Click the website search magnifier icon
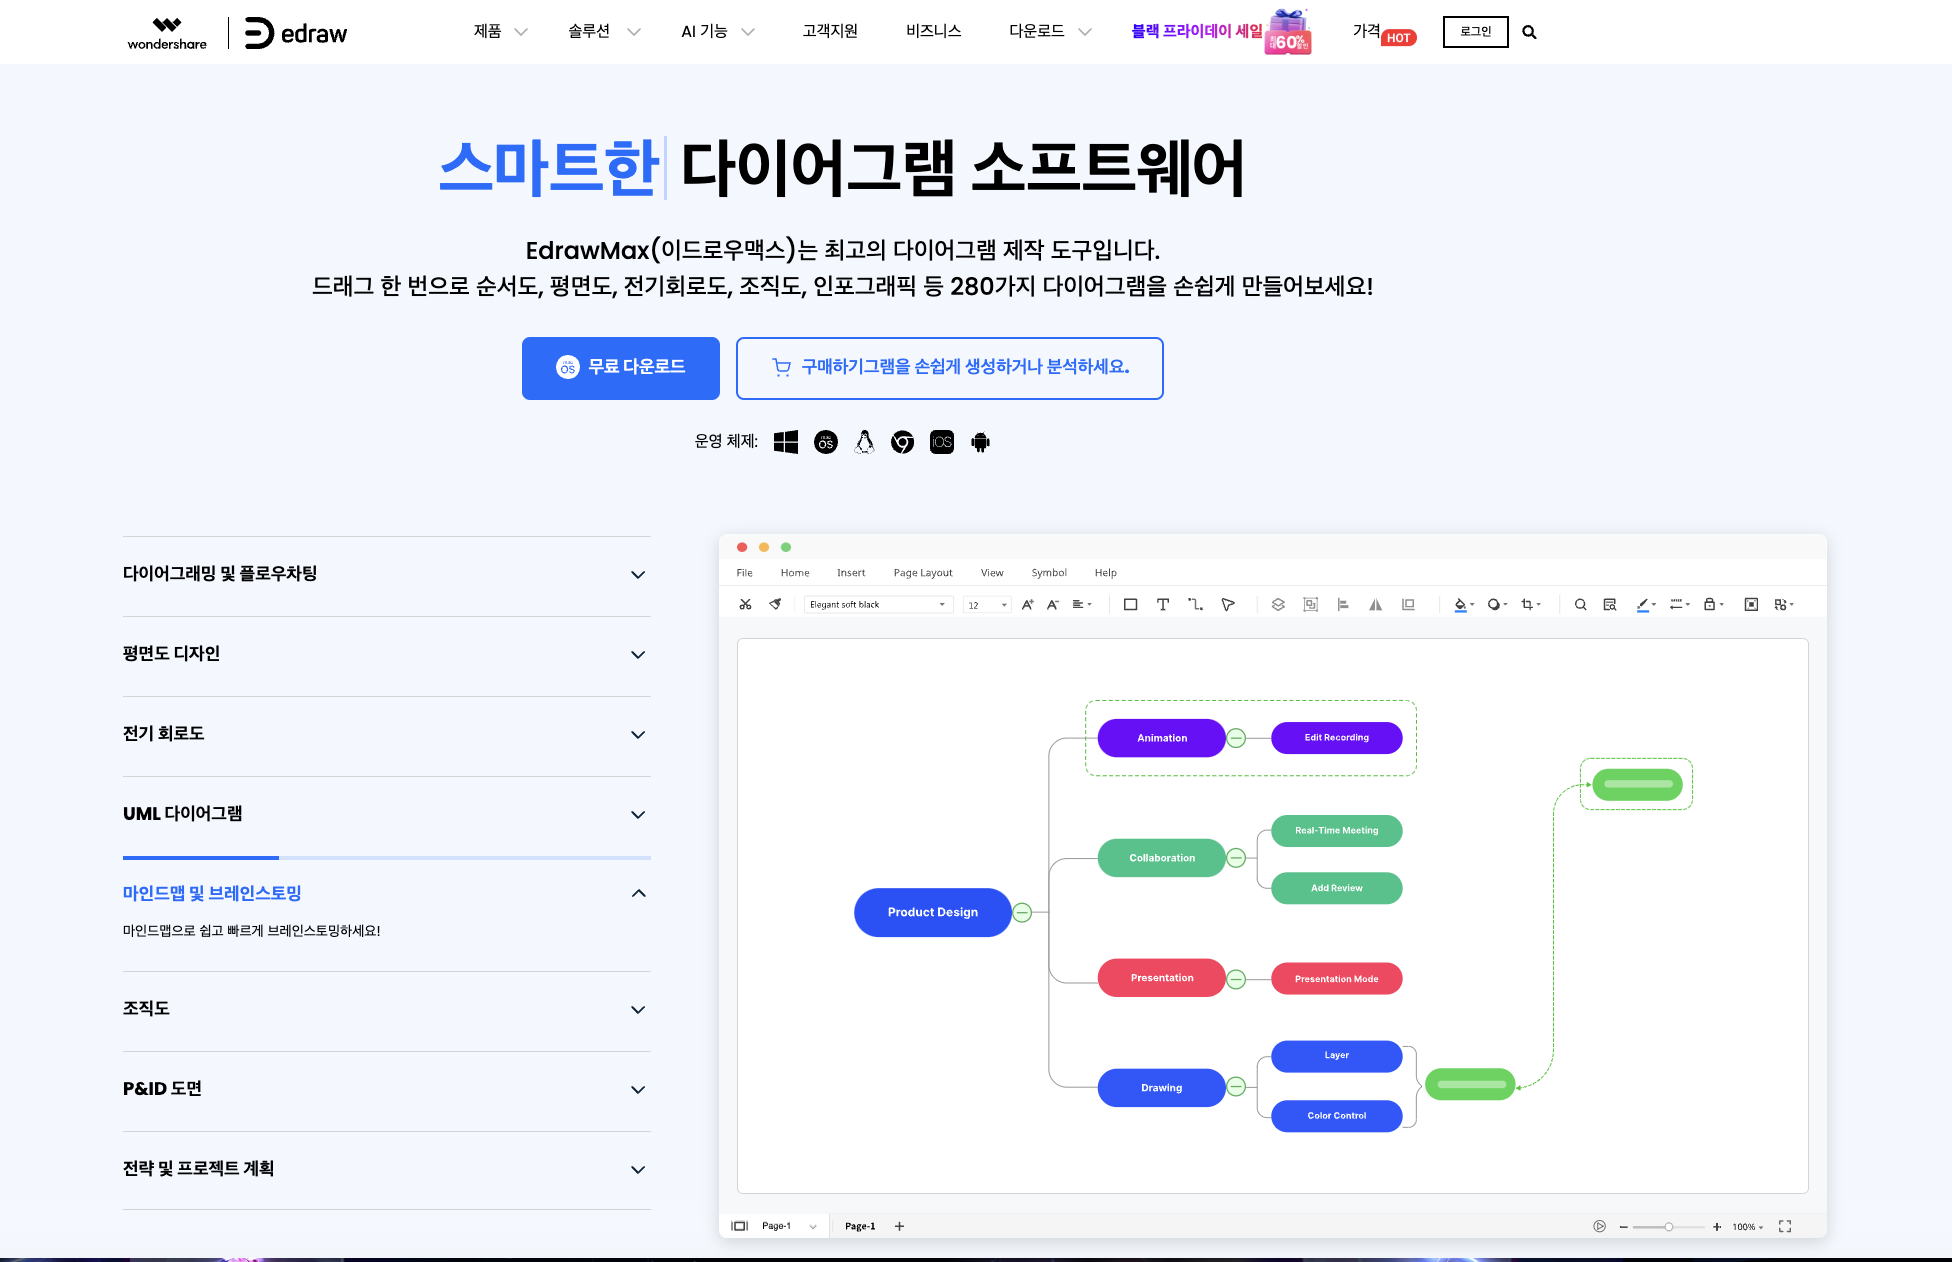This screenshot has width=1952, height=1262. coord(1529,32)
